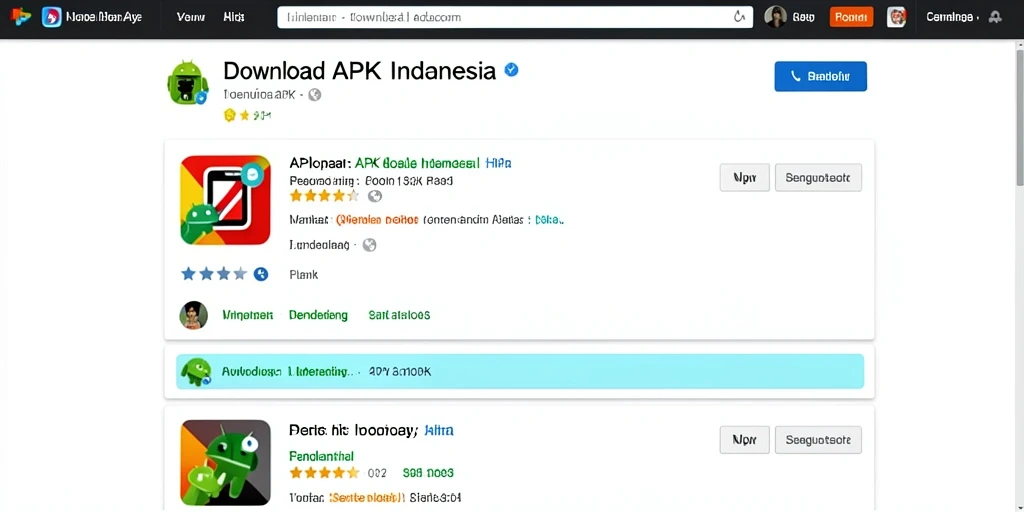
Task: Open the Hids menu
Action: (x=234, y=18)
